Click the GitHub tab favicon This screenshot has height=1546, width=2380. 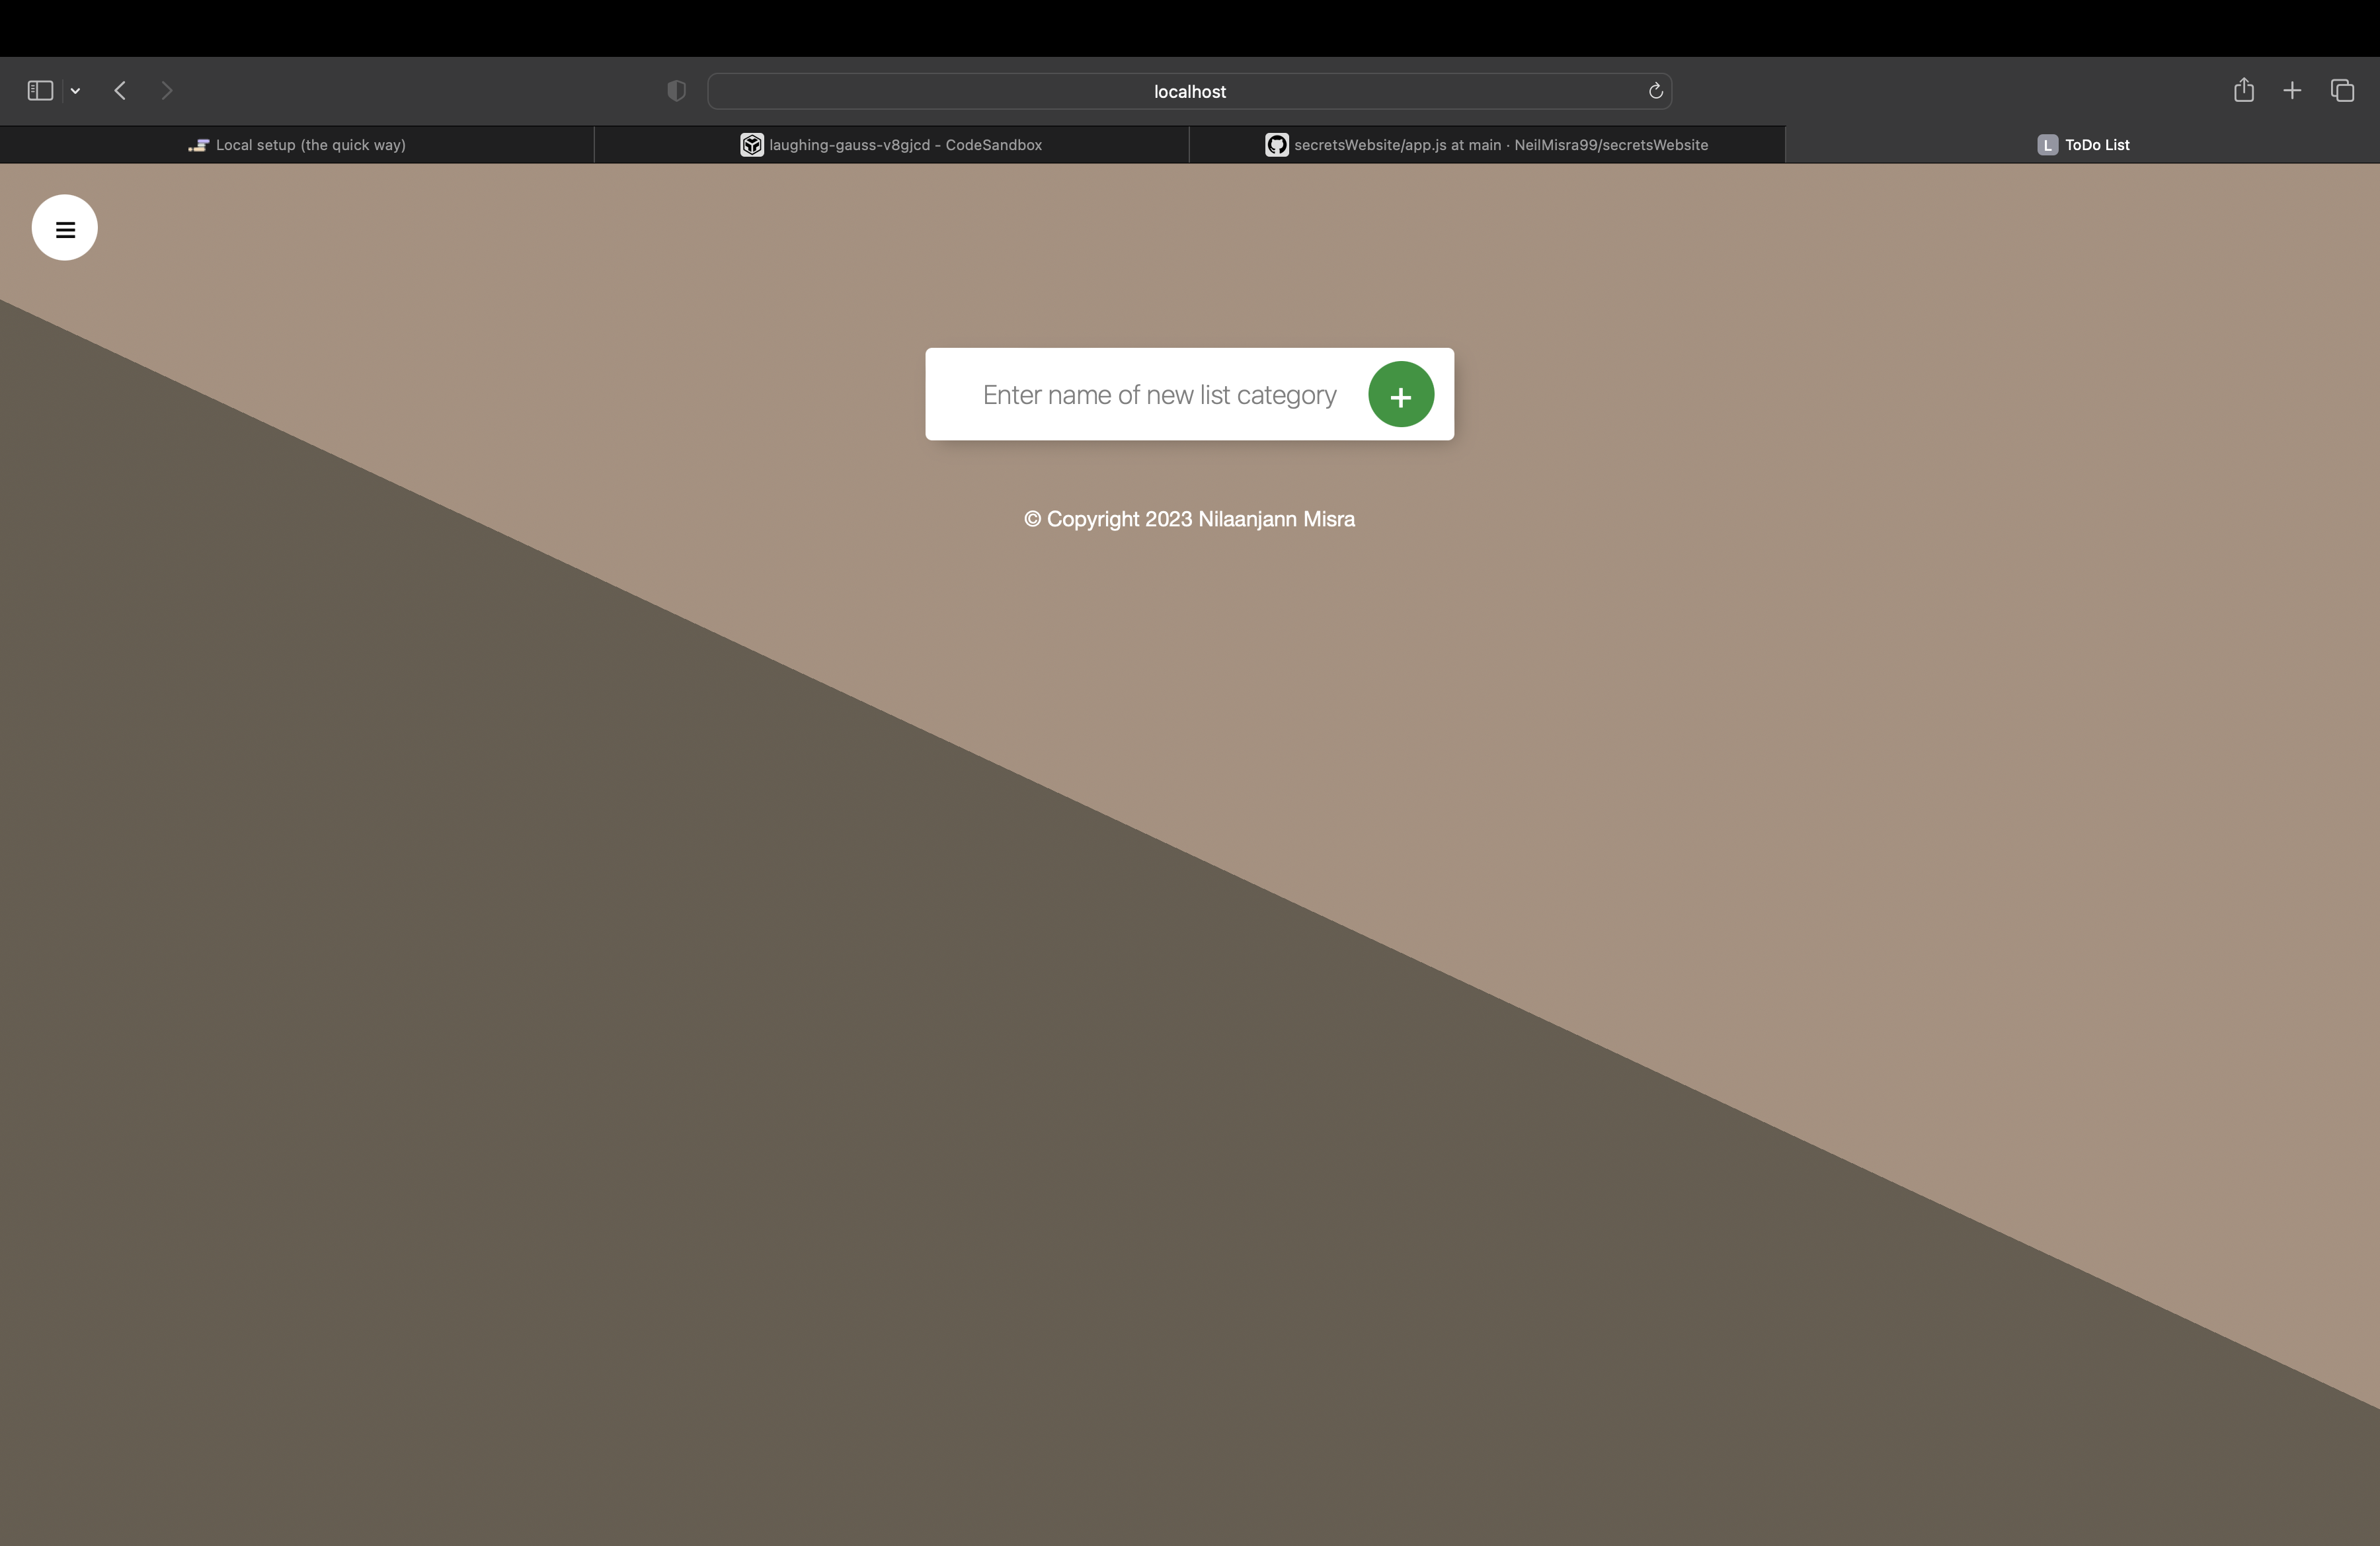pyautogui.click(x=1276, y=145)
